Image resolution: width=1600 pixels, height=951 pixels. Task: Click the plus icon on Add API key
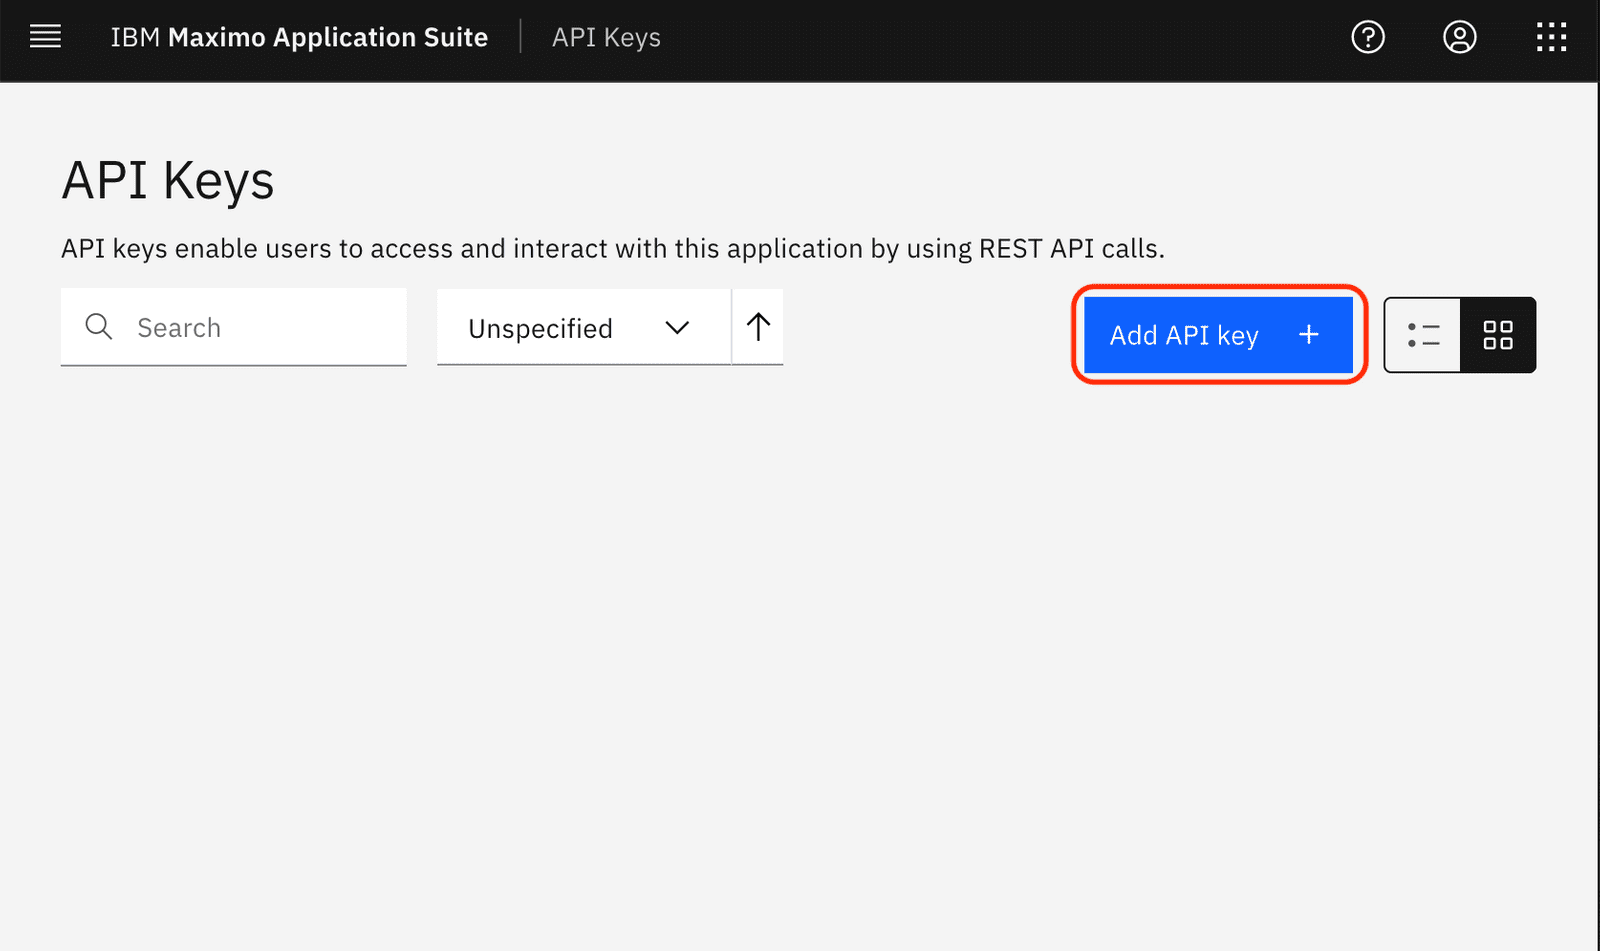1308,335
